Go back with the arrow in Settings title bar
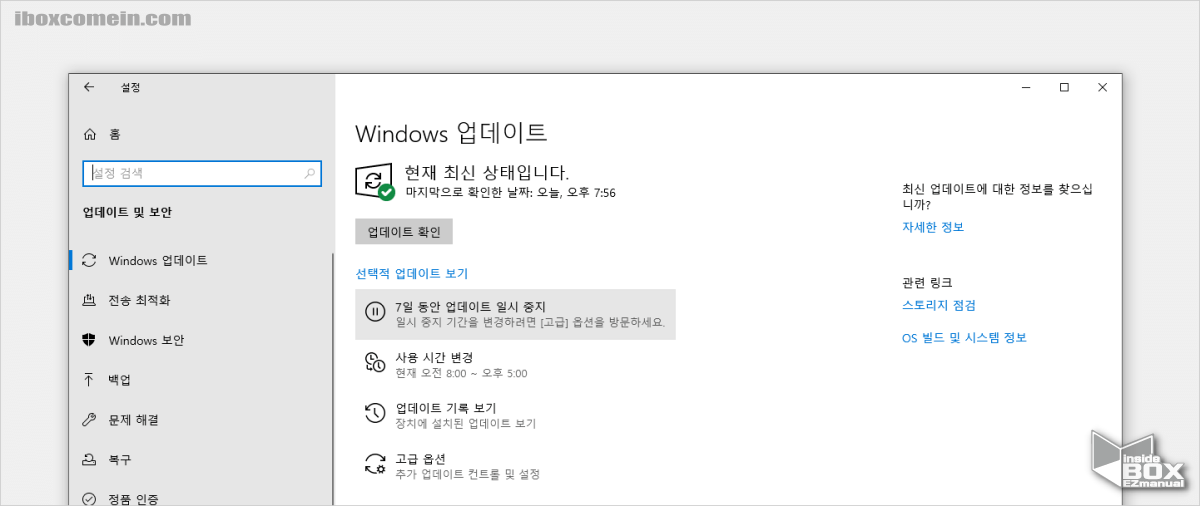 pos(89,87)
